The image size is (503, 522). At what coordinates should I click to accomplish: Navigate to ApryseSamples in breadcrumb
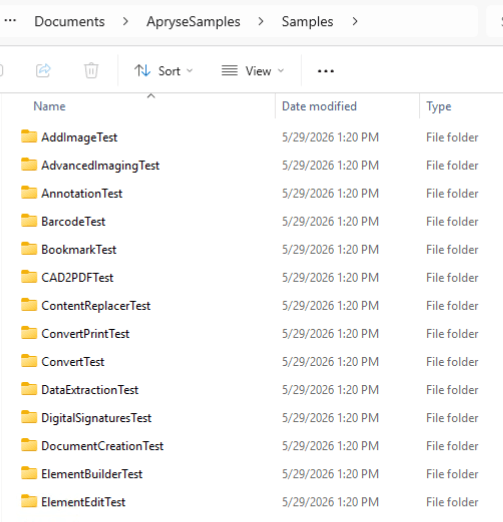193,22
